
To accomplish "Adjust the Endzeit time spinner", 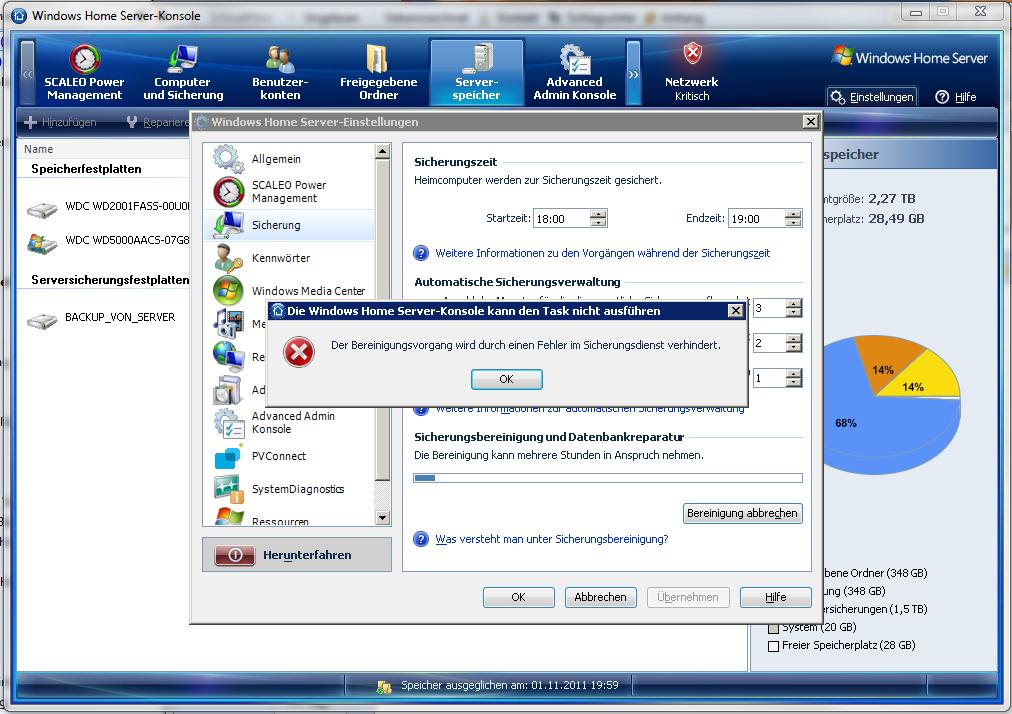I will [x=793, y=219].
